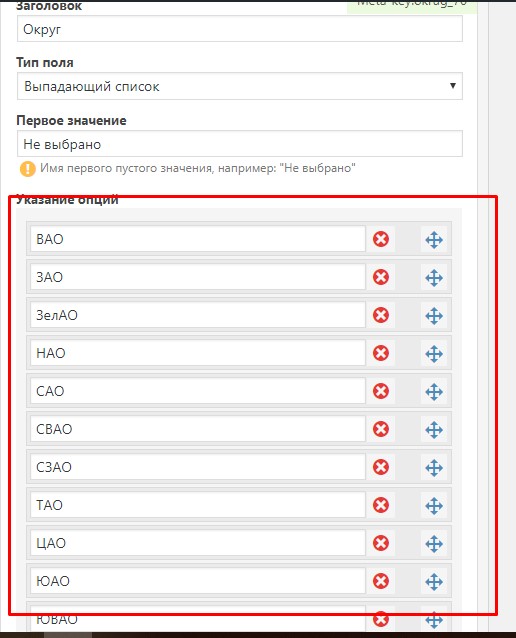Edit the ТАО option text field
The height and width of the screenshot is (638, 516).
pos(198,505)
